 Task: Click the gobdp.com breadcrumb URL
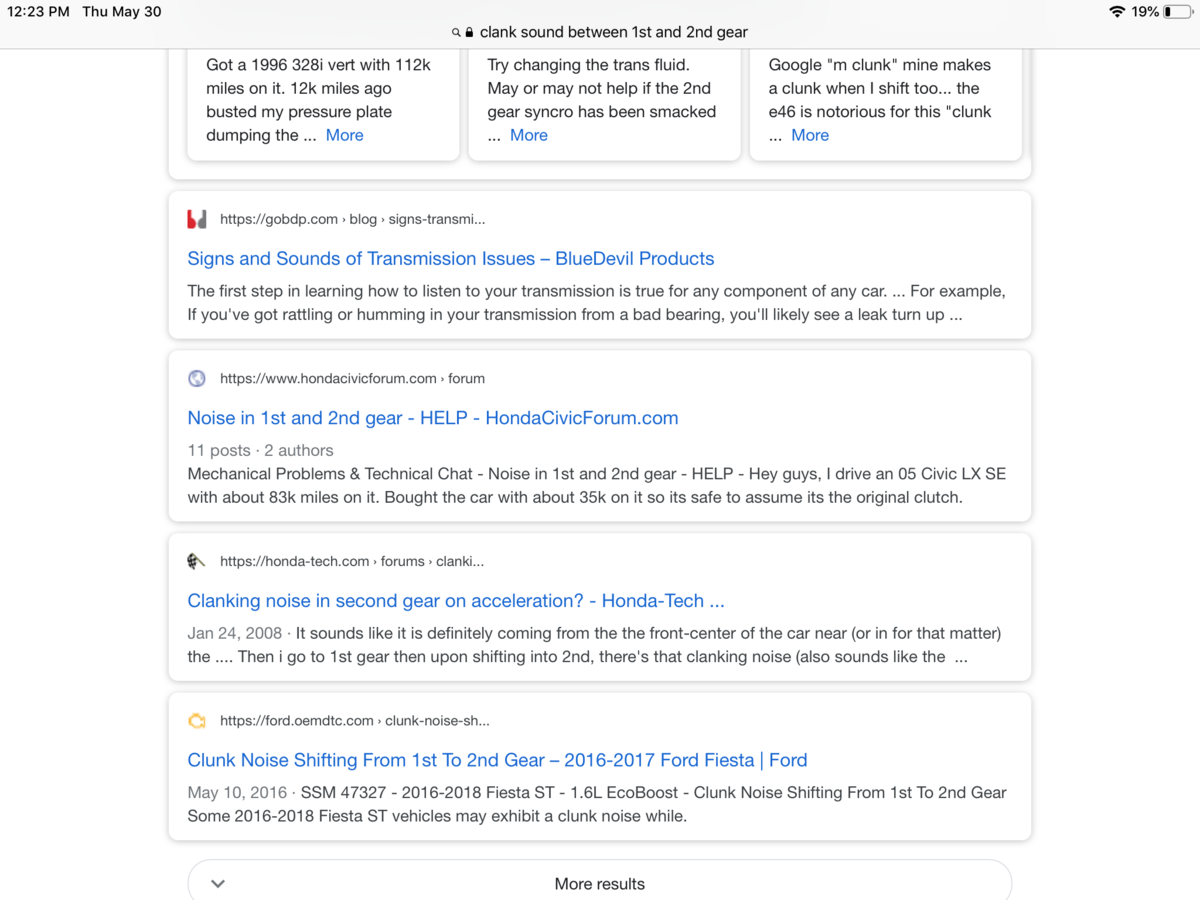[352, 219]
